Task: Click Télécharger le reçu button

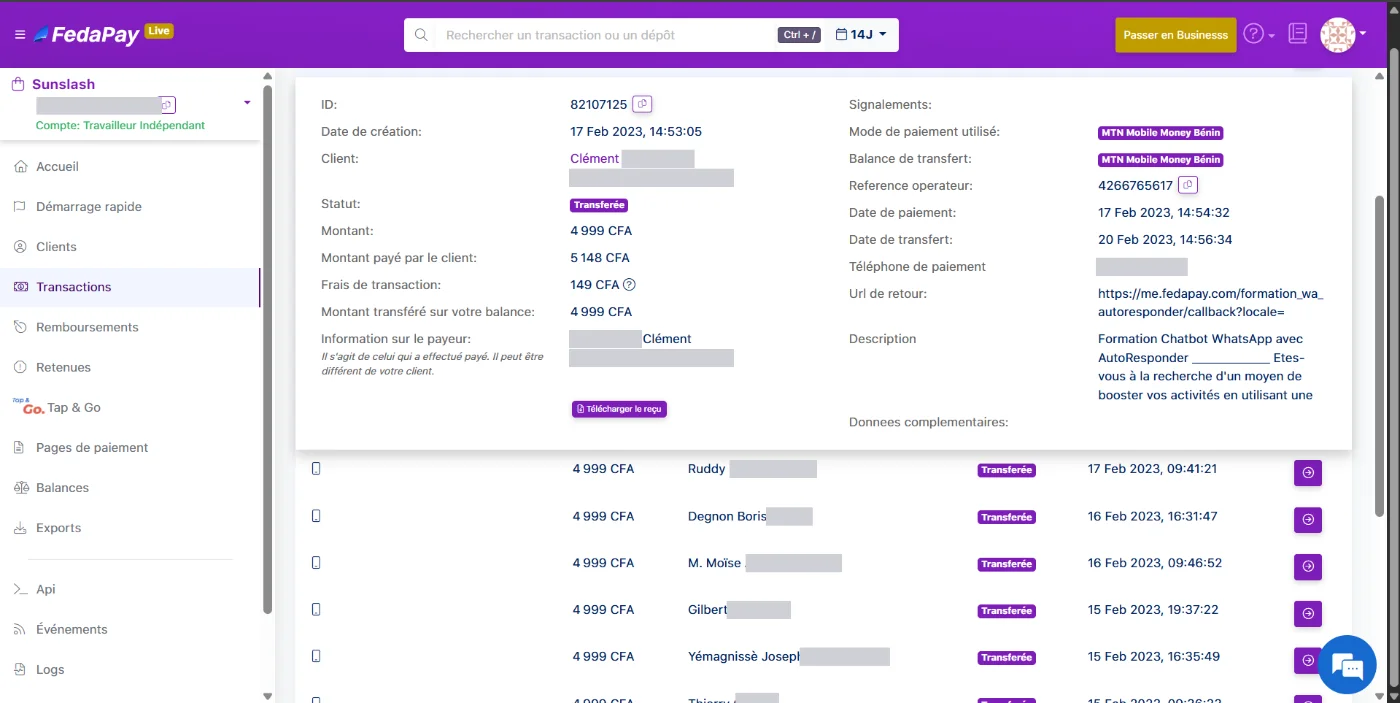Action: click(x=619, y=409)
